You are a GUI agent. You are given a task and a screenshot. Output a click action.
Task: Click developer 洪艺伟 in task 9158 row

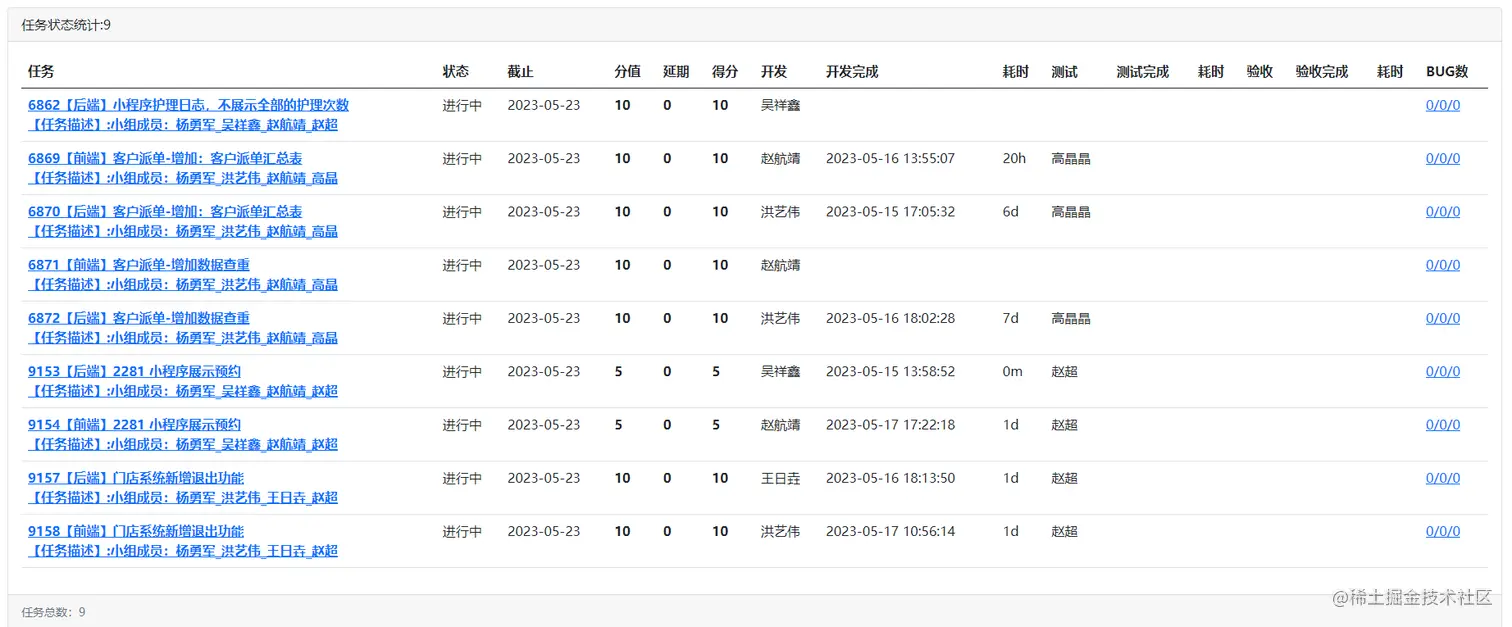(781, 531)
